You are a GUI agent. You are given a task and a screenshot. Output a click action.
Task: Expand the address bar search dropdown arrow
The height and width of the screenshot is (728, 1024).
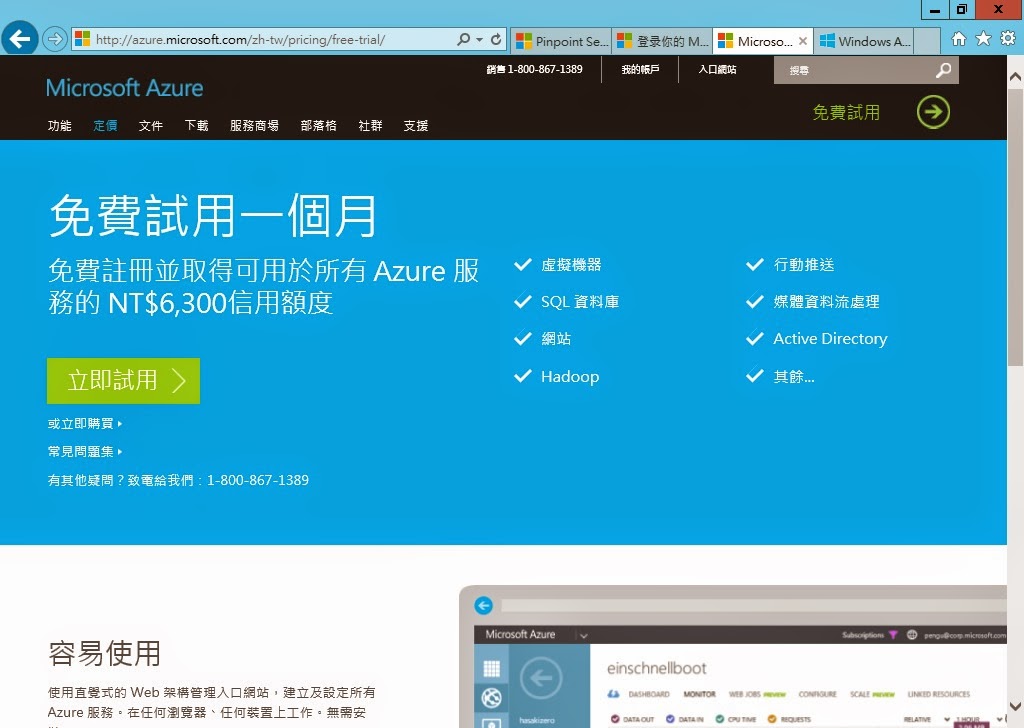(x=479, y=39)
